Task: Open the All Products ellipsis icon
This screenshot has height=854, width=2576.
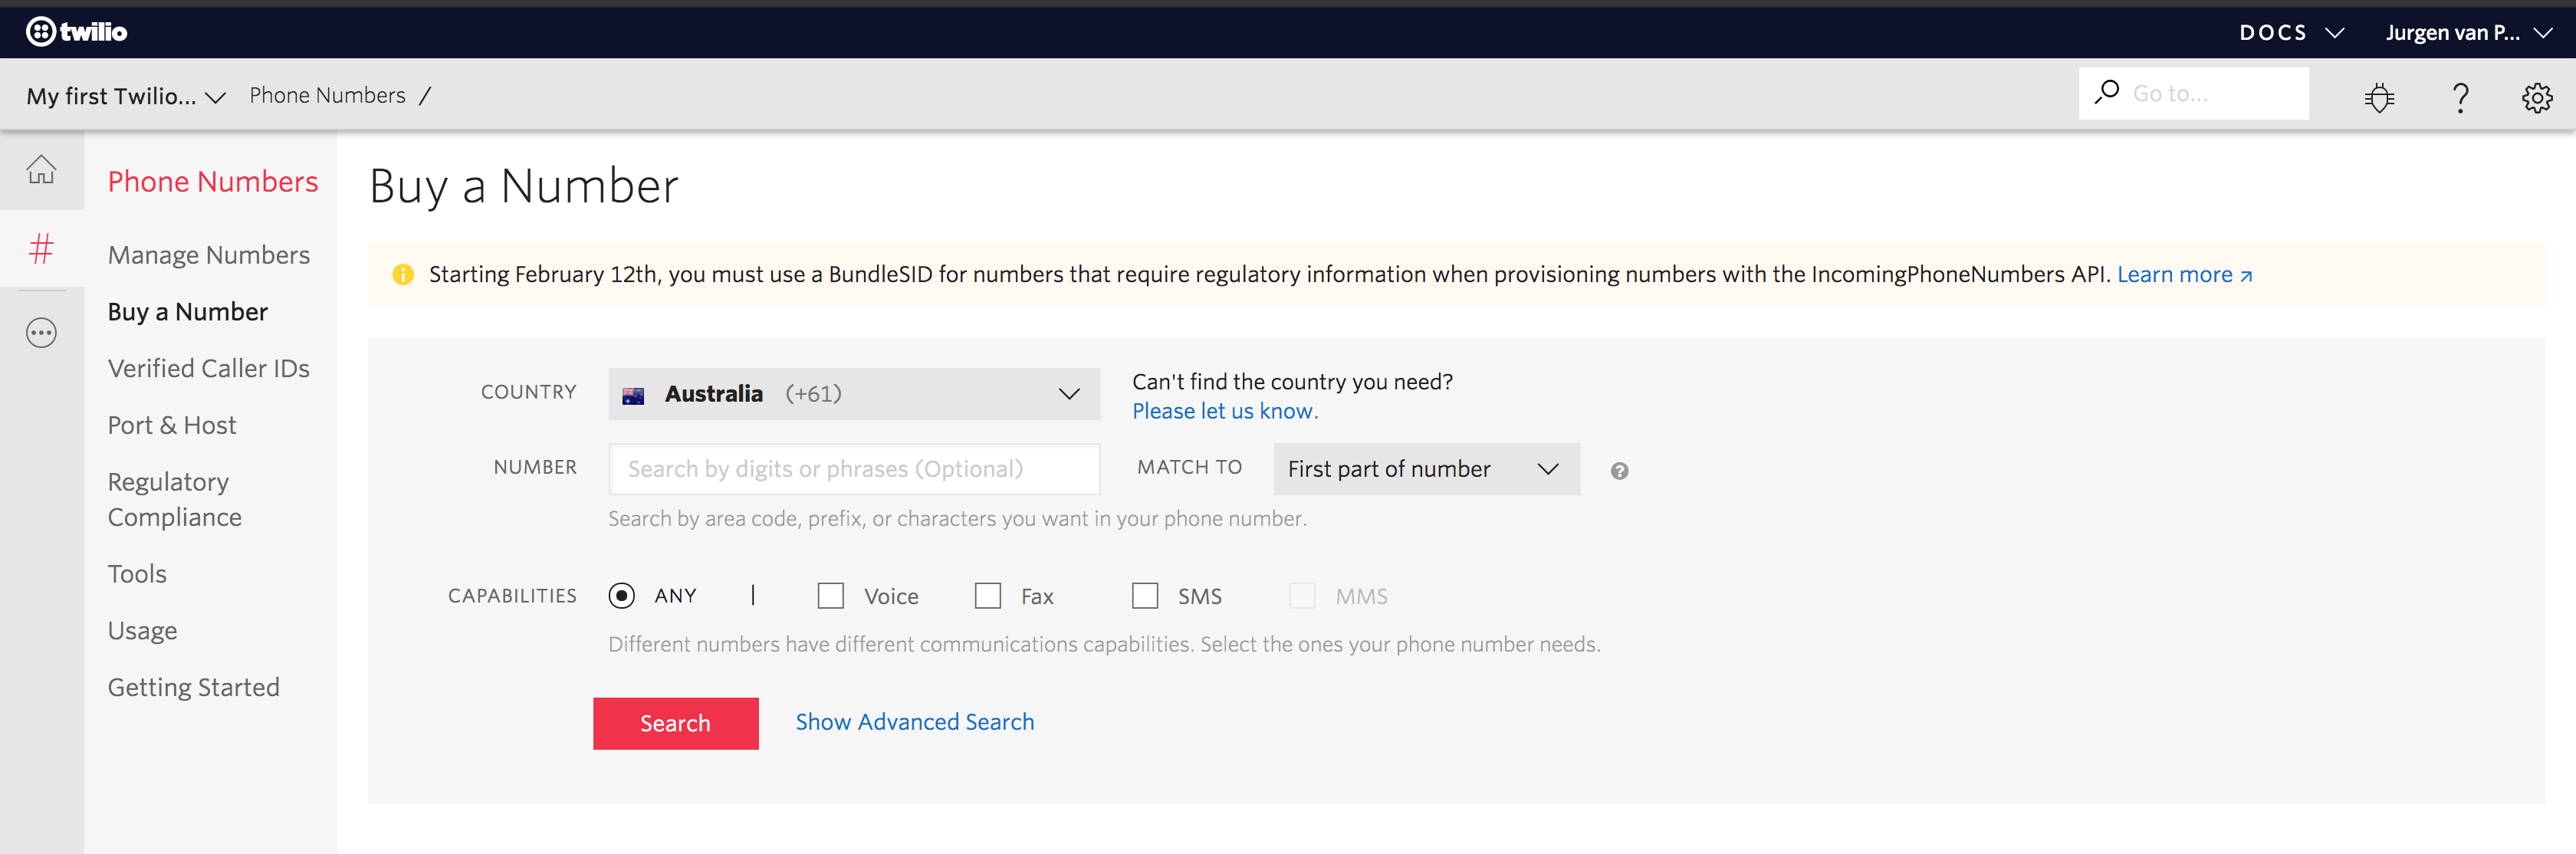Action: (41, 332)
